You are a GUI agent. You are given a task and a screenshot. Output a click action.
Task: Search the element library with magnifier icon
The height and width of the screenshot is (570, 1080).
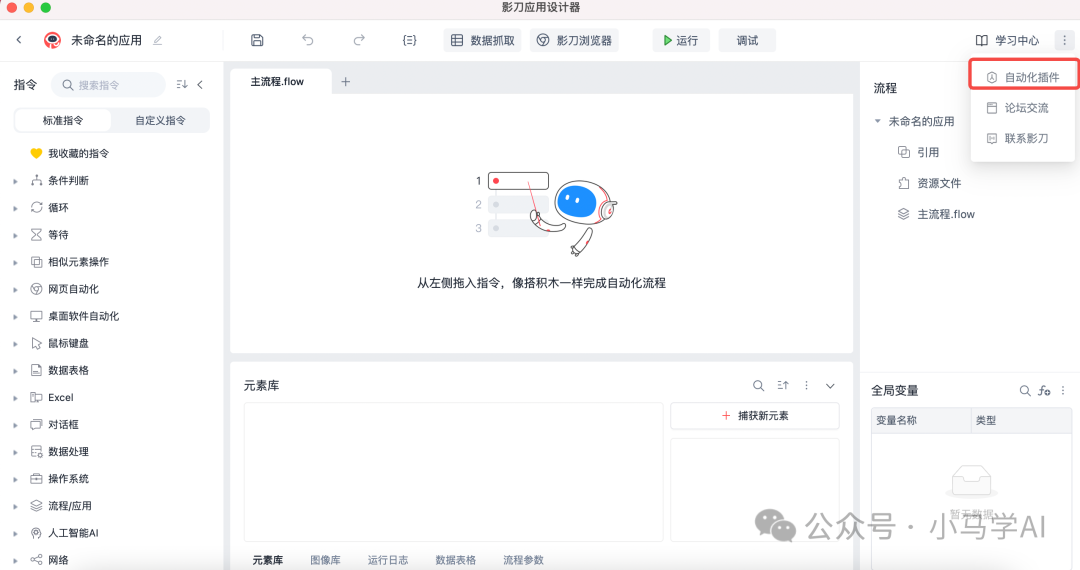pyautogui.click(x=758, y=386)
